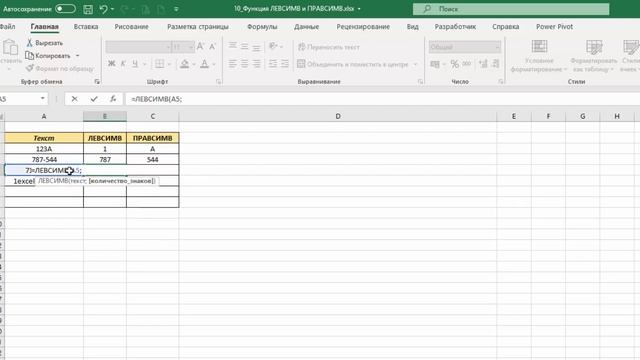The width and height of the screenshot is (640, 360).
Task: Increase font size with large A icon
Action: pos(200,47)
